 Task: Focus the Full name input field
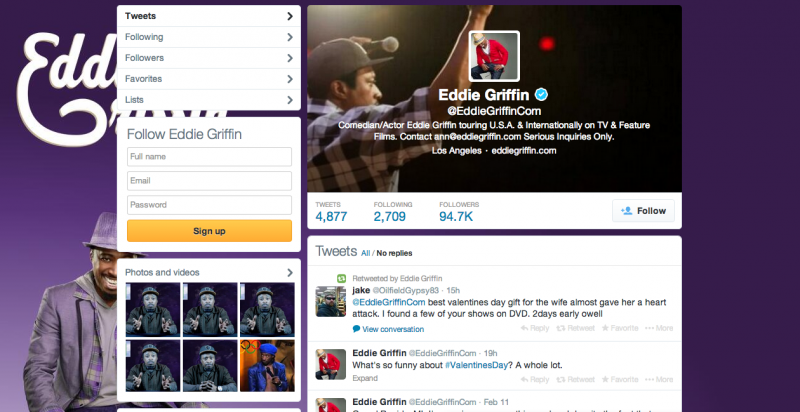209,157
